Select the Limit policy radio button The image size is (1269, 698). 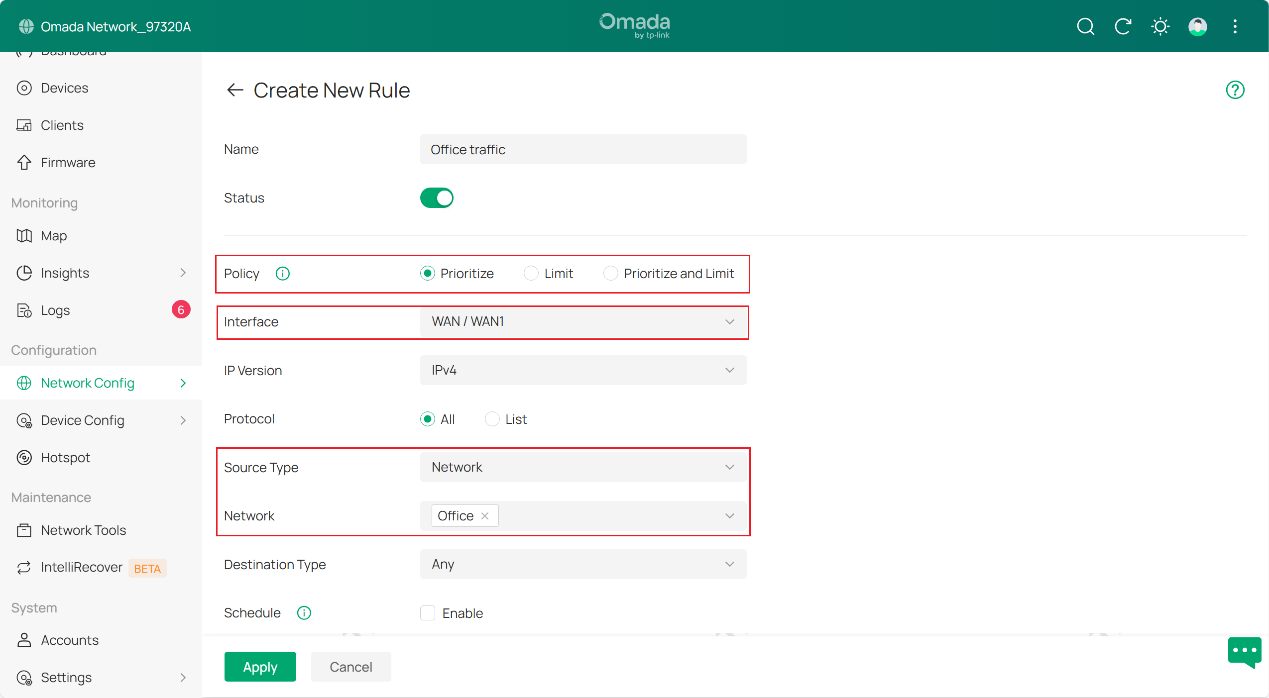point(530,272)
